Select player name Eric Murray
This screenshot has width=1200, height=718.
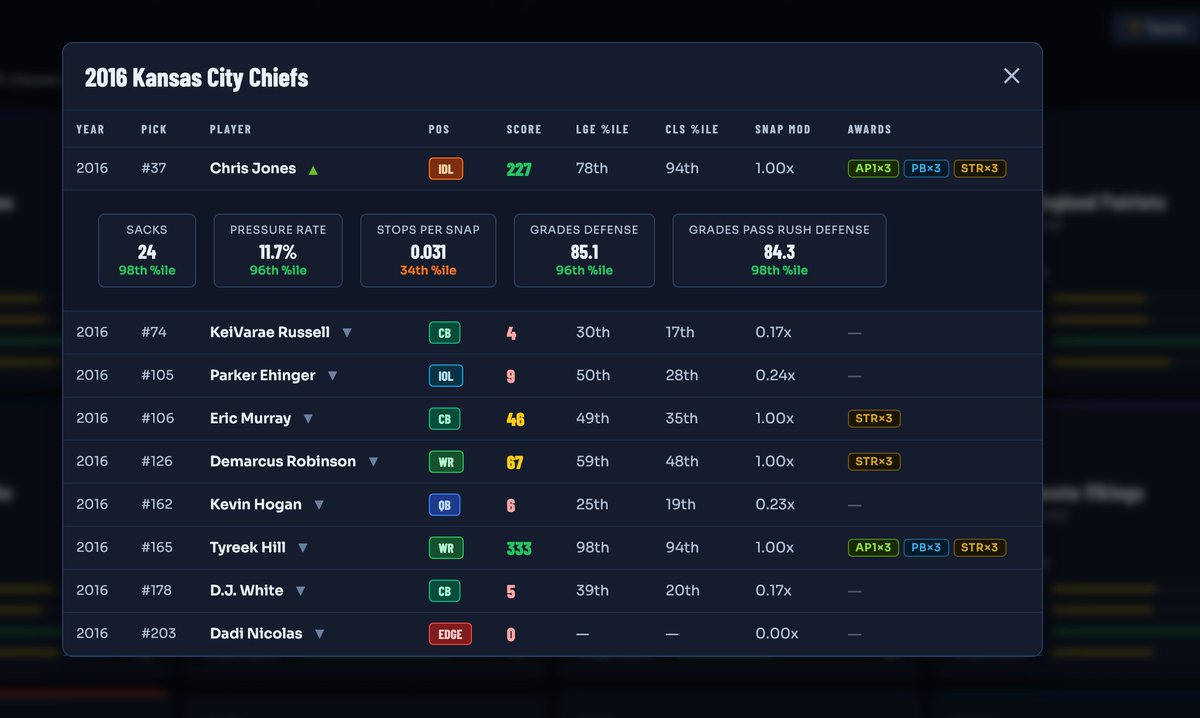pos(251,418)
